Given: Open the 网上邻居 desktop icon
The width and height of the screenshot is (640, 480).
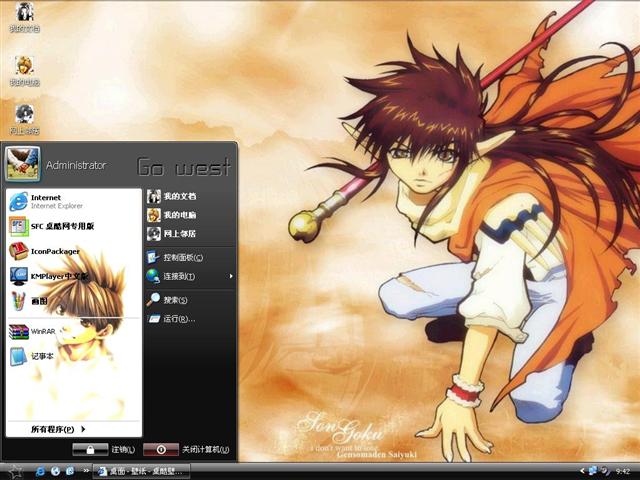Looking at the screenshot, I should click(24, 120).
